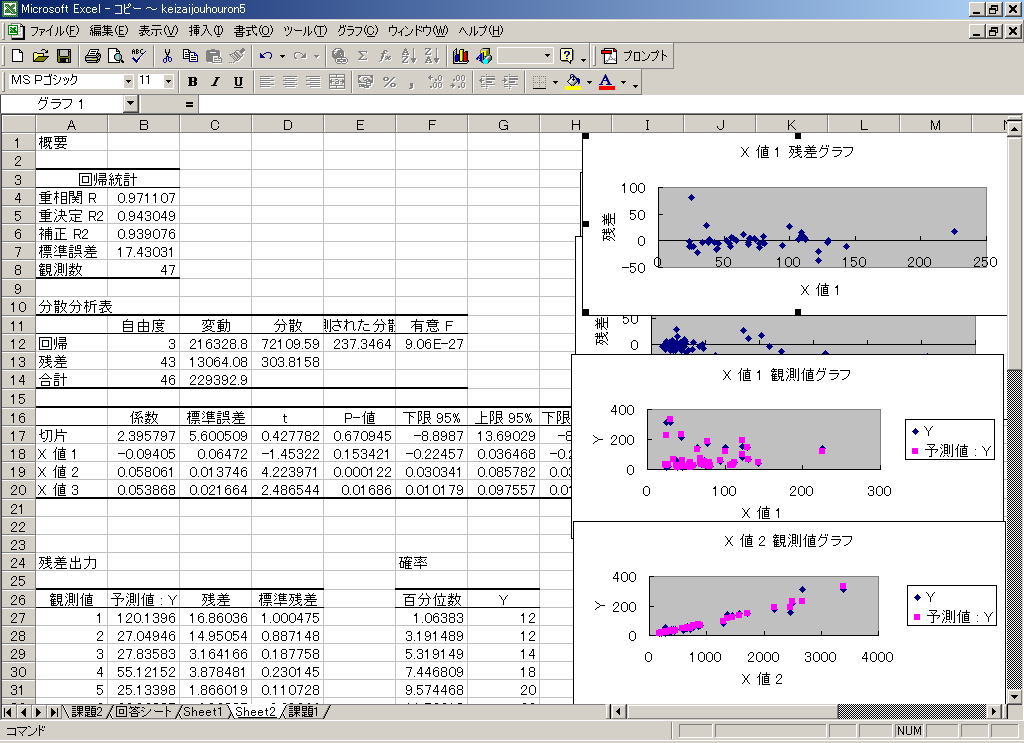The width and height of the screenshot is (1024, 743).
Task: Switch to the 課題1 sheet tab
Action: click(303, 712)
